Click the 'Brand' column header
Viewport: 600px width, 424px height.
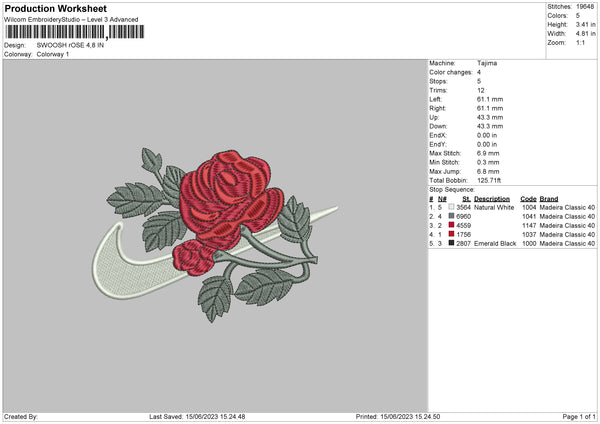549,199
